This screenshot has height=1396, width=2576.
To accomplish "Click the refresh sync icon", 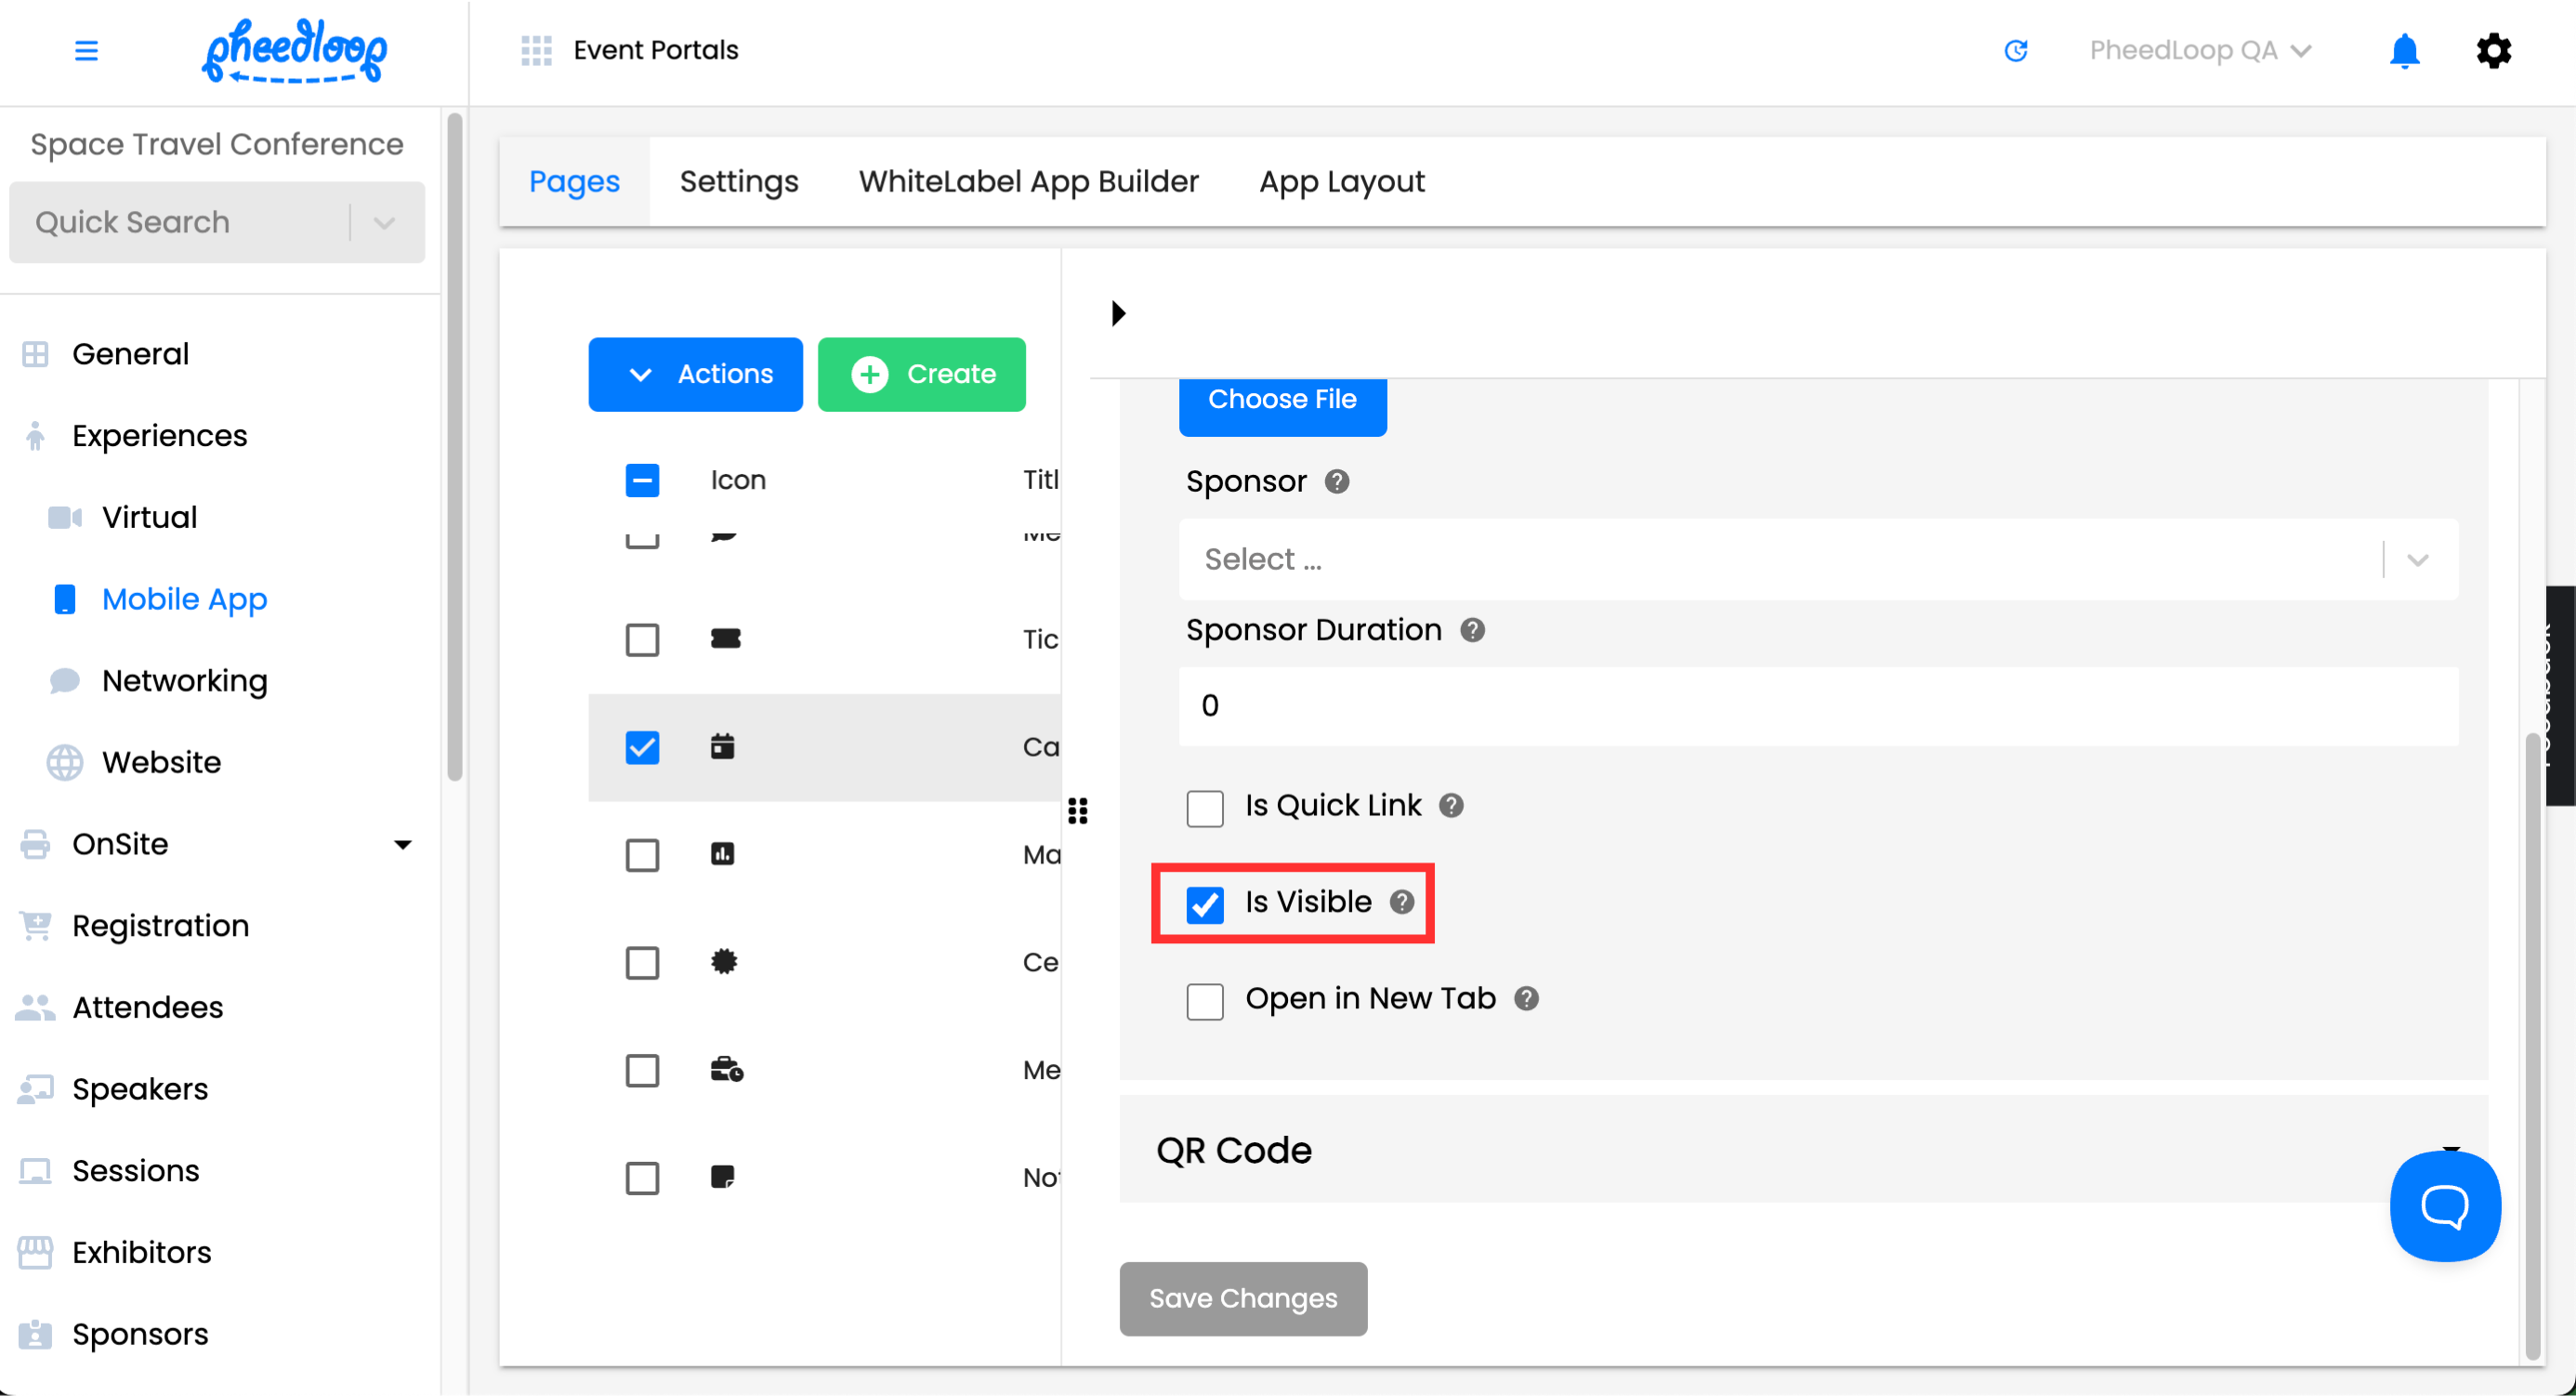I will click(x=2015, y=50).
